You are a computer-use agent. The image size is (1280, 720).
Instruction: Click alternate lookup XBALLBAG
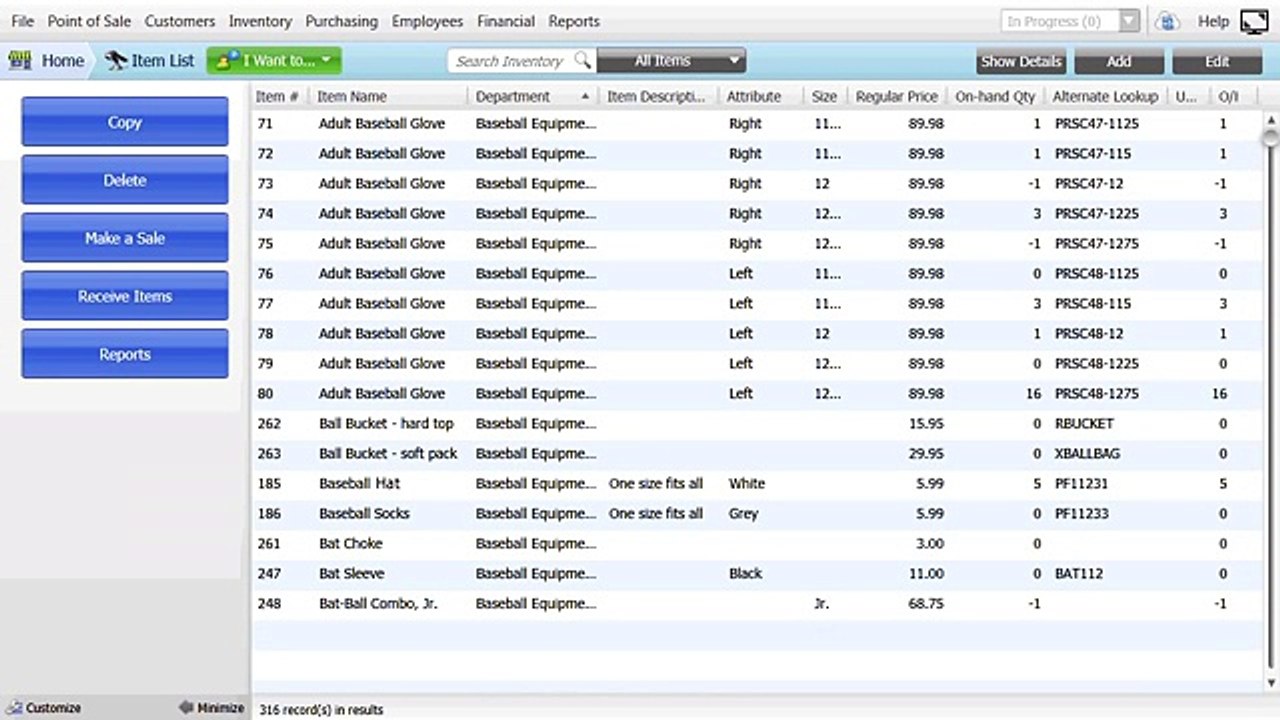pos(1087,454)
